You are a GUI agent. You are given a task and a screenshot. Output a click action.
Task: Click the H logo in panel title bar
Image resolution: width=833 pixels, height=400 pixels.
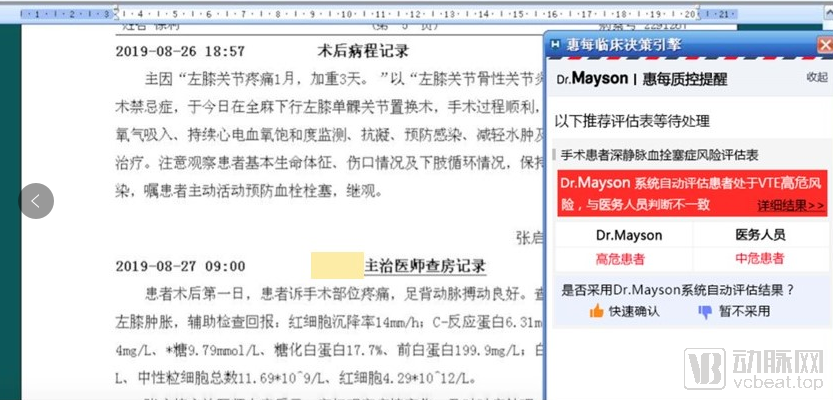pos(555,45)
